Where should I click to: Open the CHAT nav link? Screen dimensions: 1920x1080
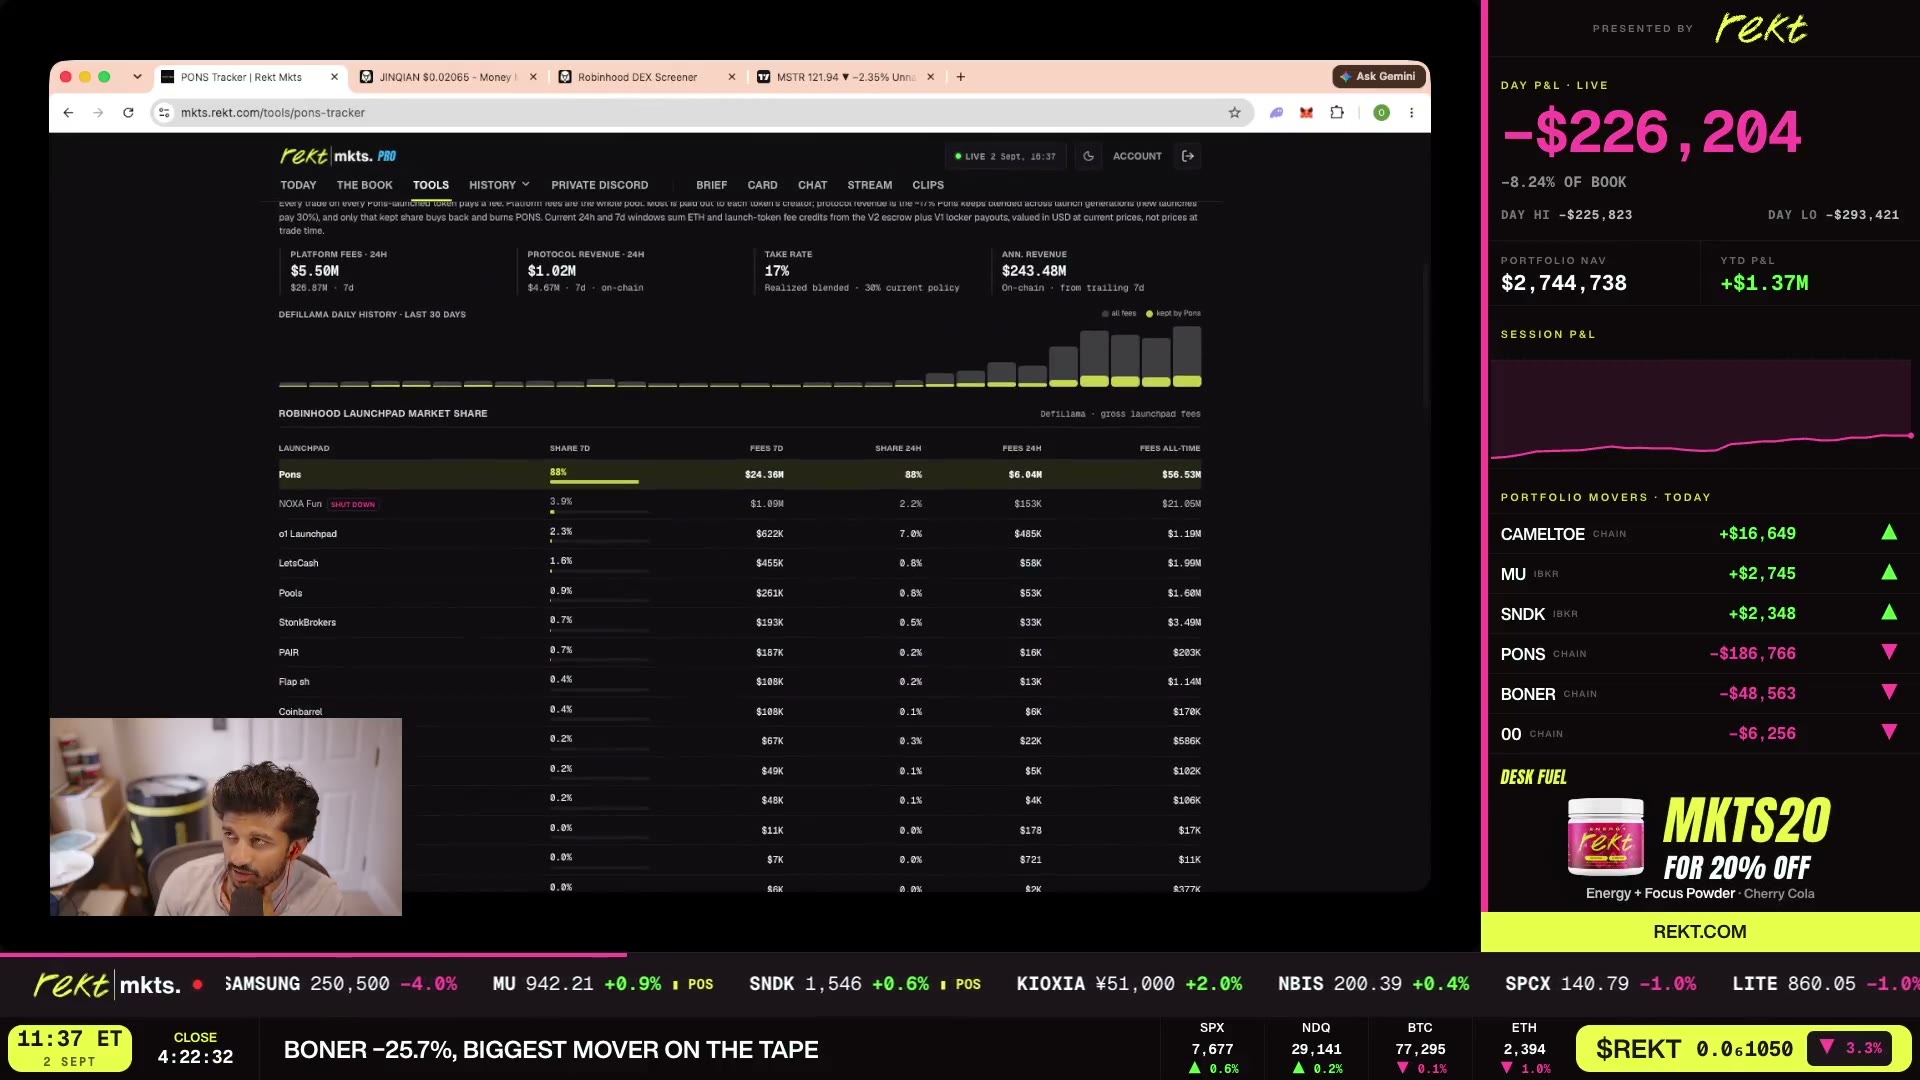point(812,185)
